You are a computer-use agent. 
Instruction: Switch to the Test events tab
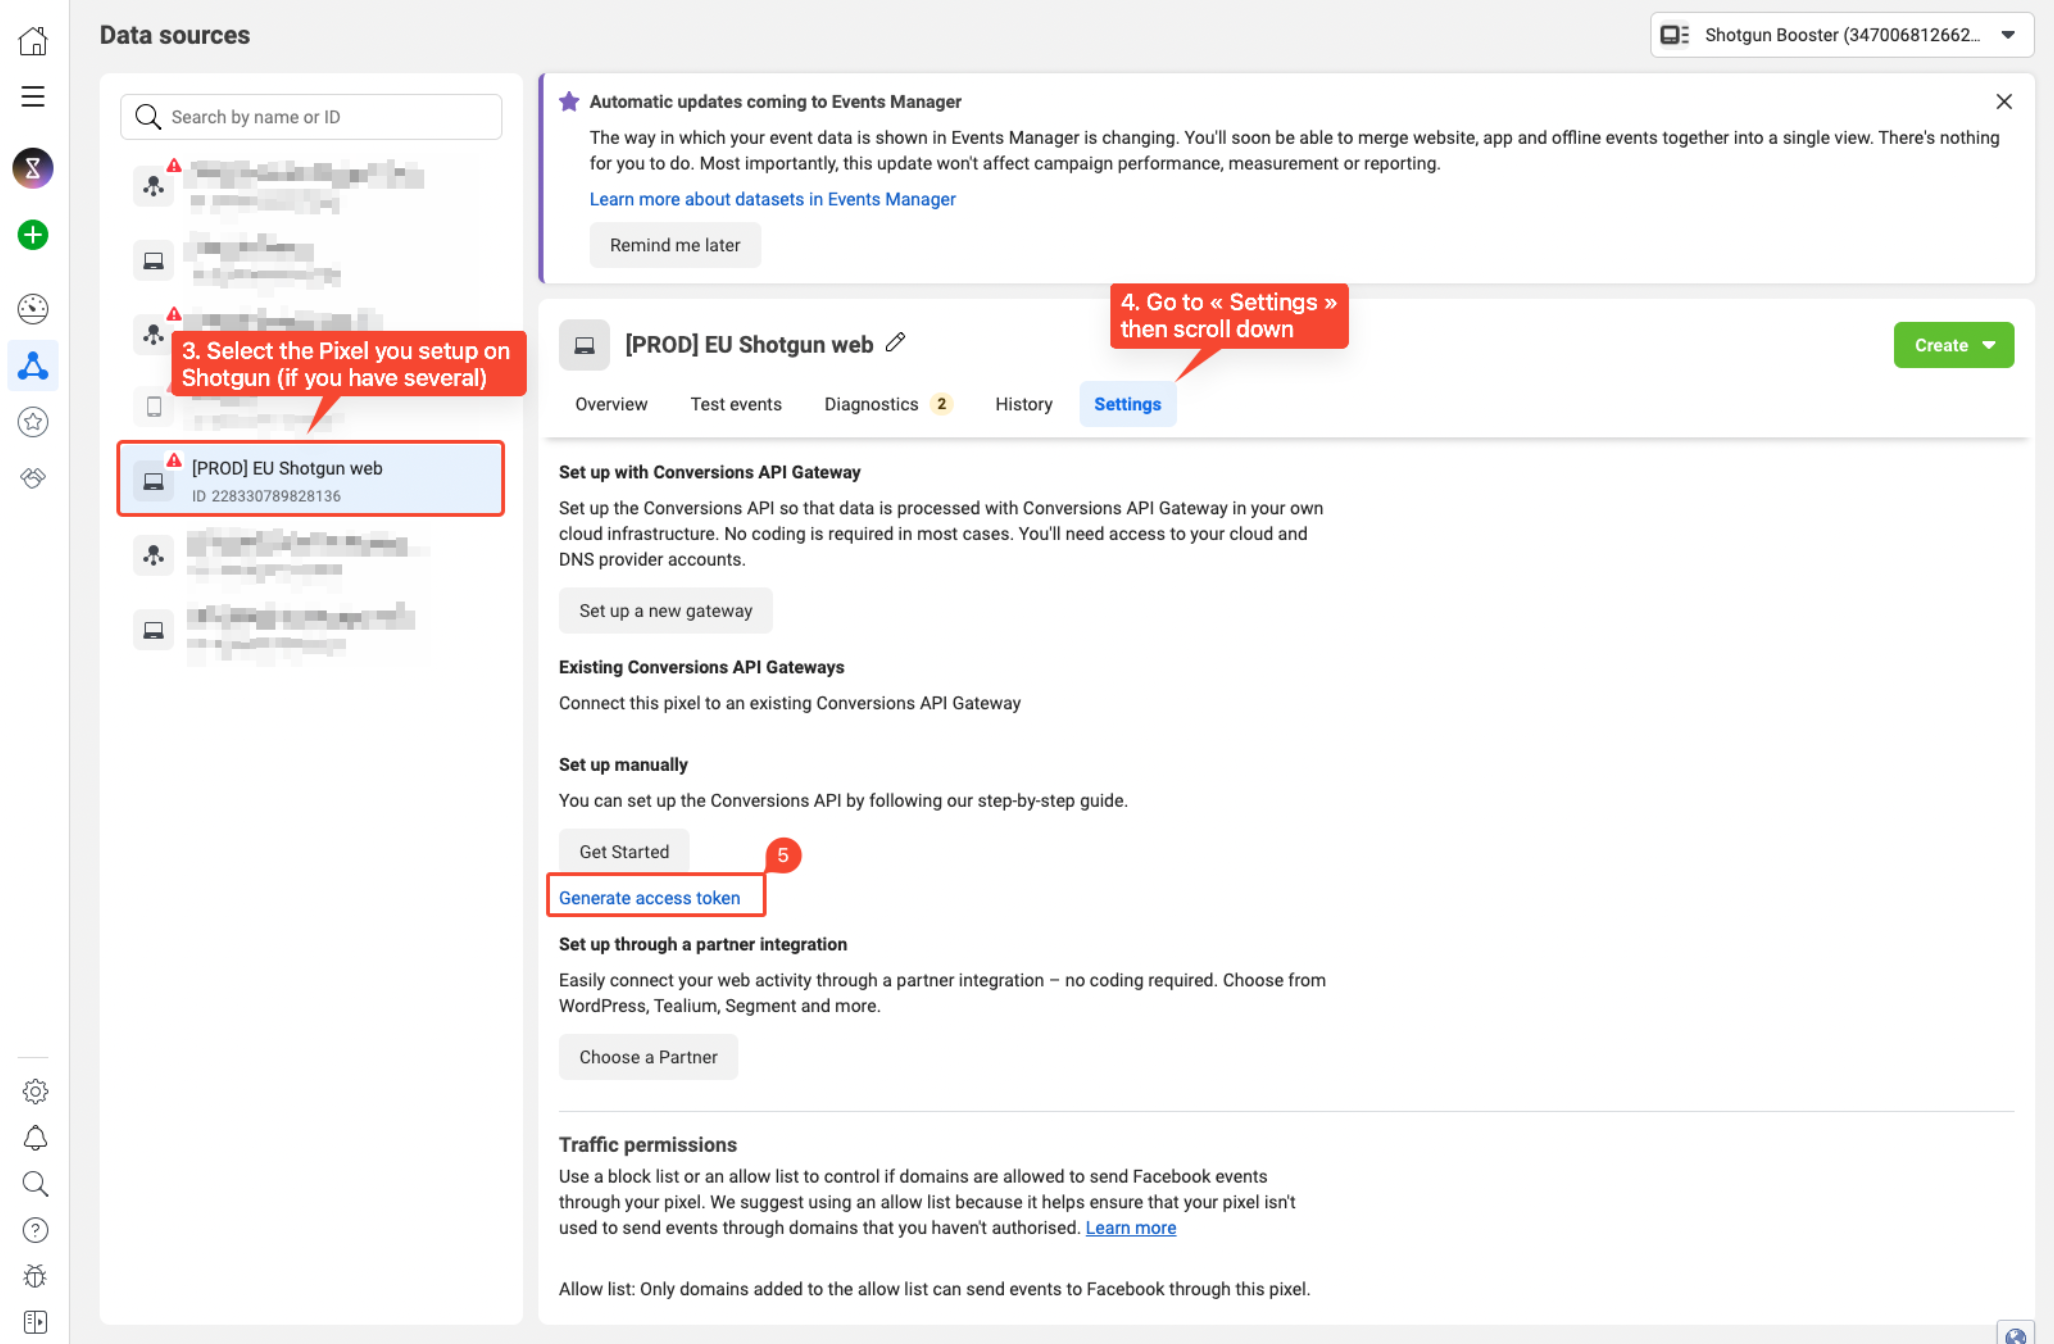(736, 404)
